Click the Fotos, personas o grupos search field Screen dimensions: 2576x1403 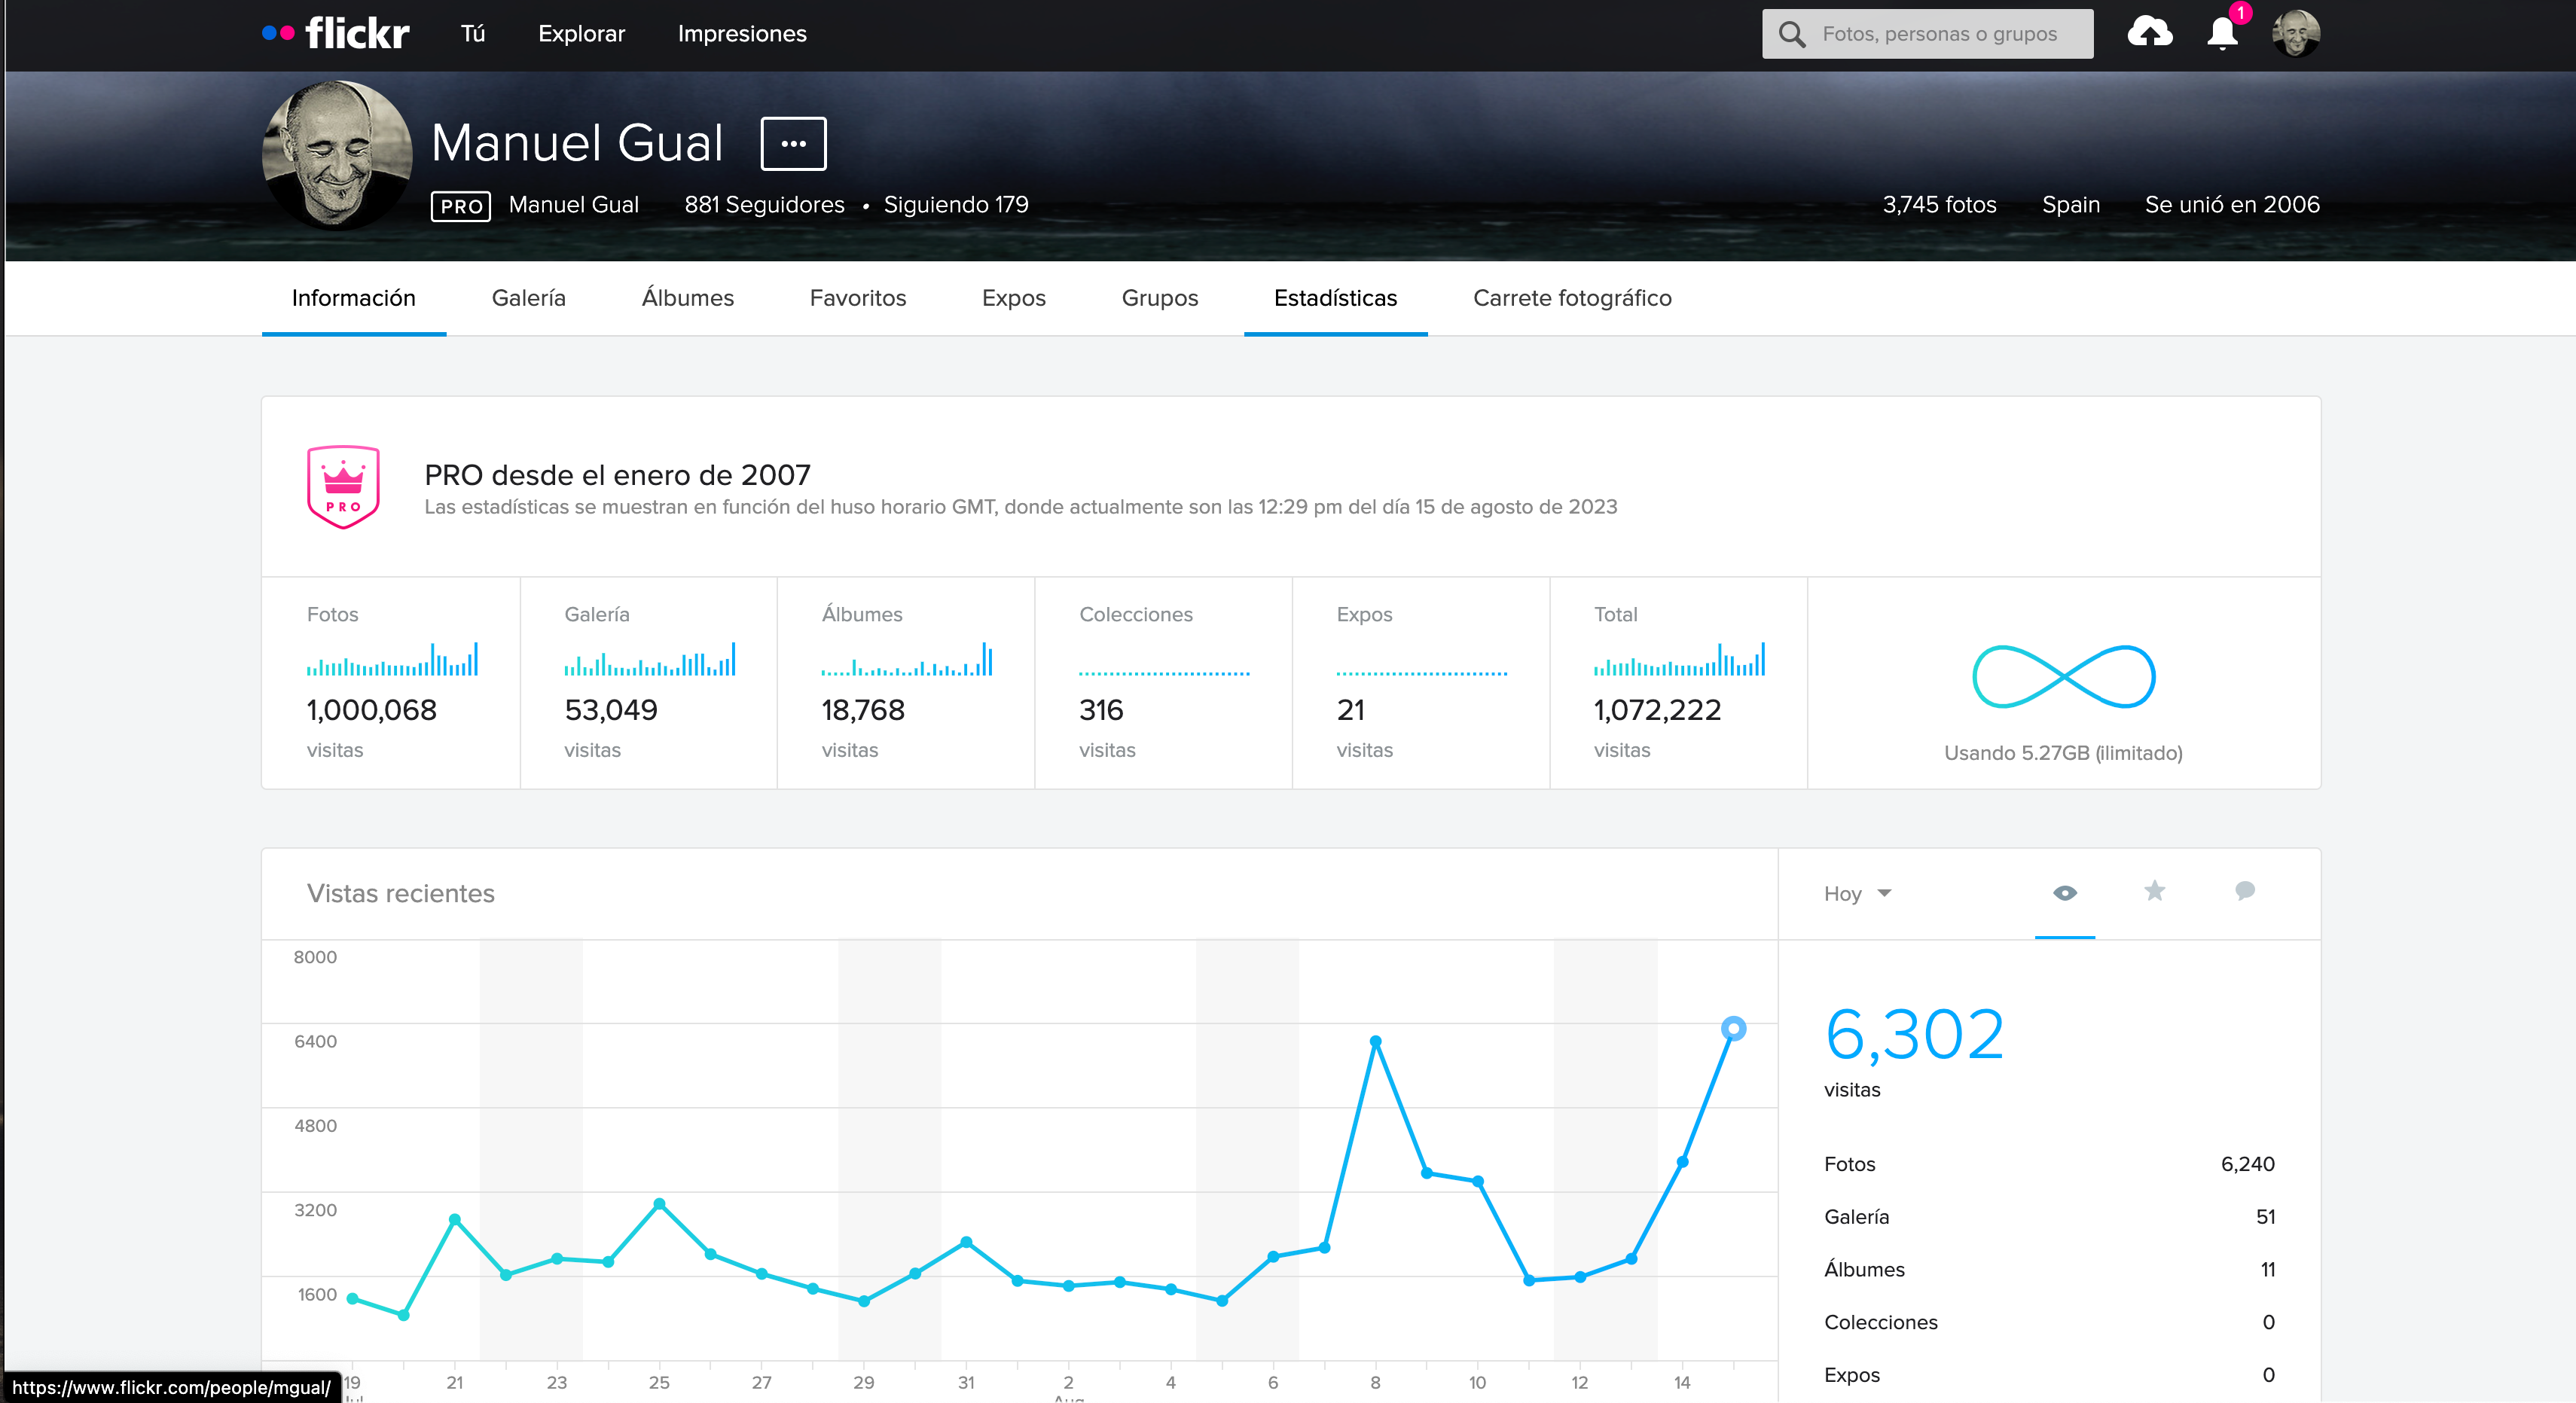pos(1939,34)
